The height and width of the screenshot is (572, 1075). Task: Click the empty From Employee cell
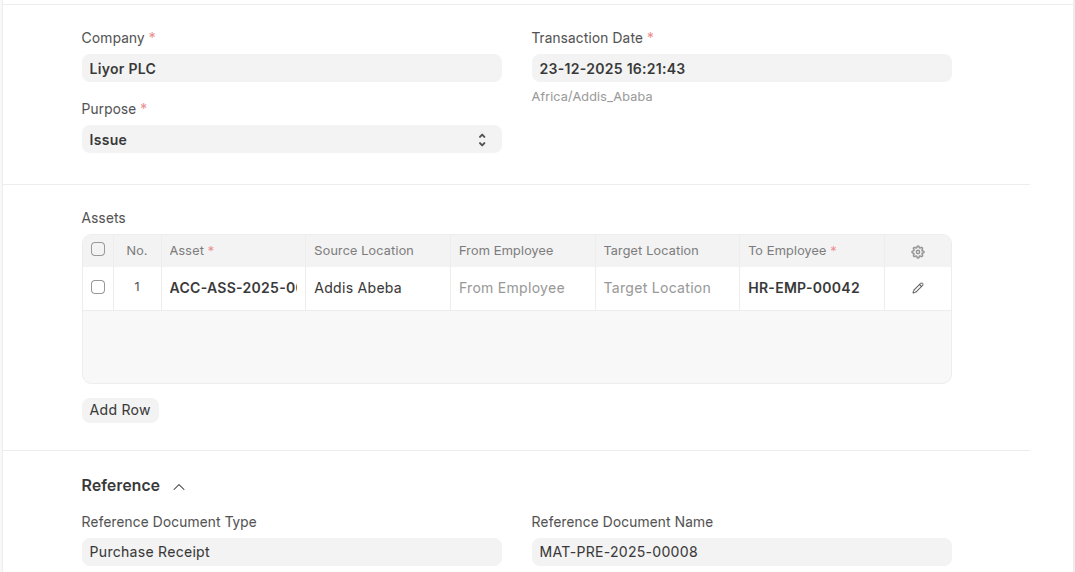(x=522, y=288)
